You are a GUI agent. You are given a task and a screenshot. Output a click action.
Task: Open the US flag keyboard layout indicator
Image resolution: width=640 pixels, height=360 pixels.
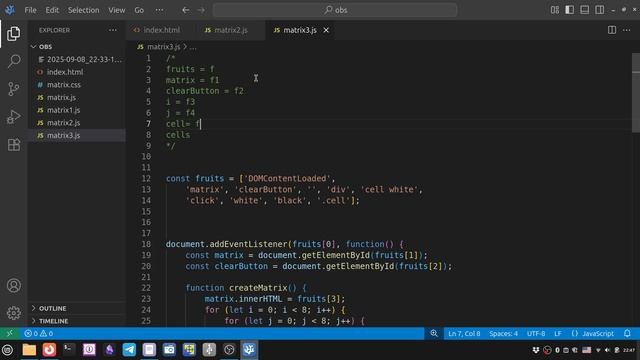pos(587,350)
